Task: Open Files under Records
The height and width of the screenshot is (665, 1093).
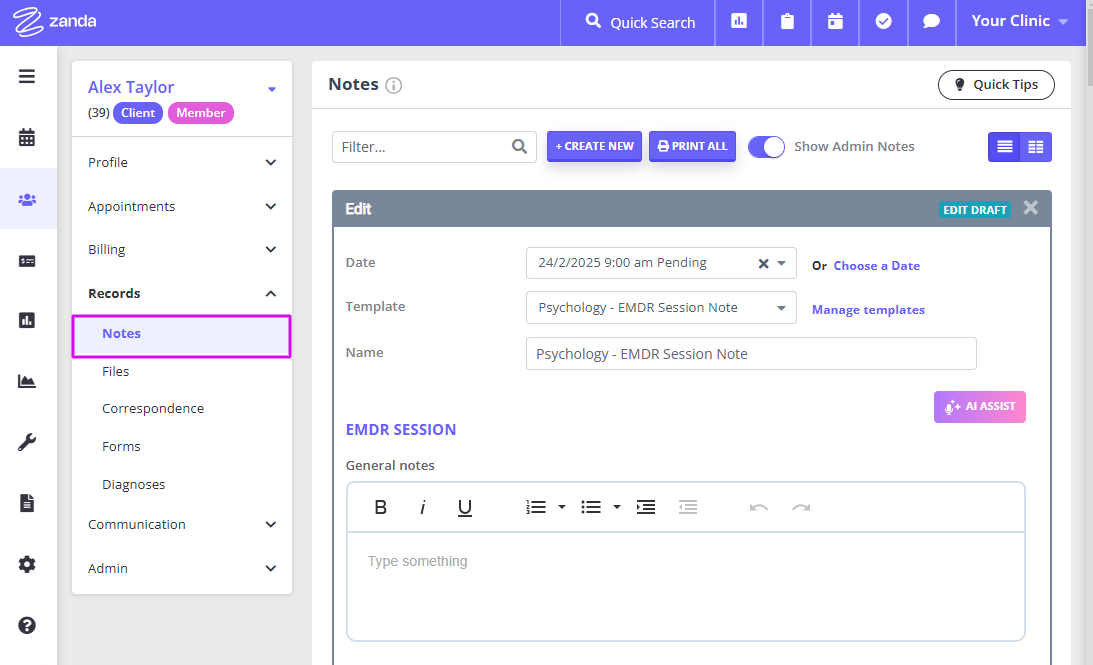Action: tap(116, 371)
